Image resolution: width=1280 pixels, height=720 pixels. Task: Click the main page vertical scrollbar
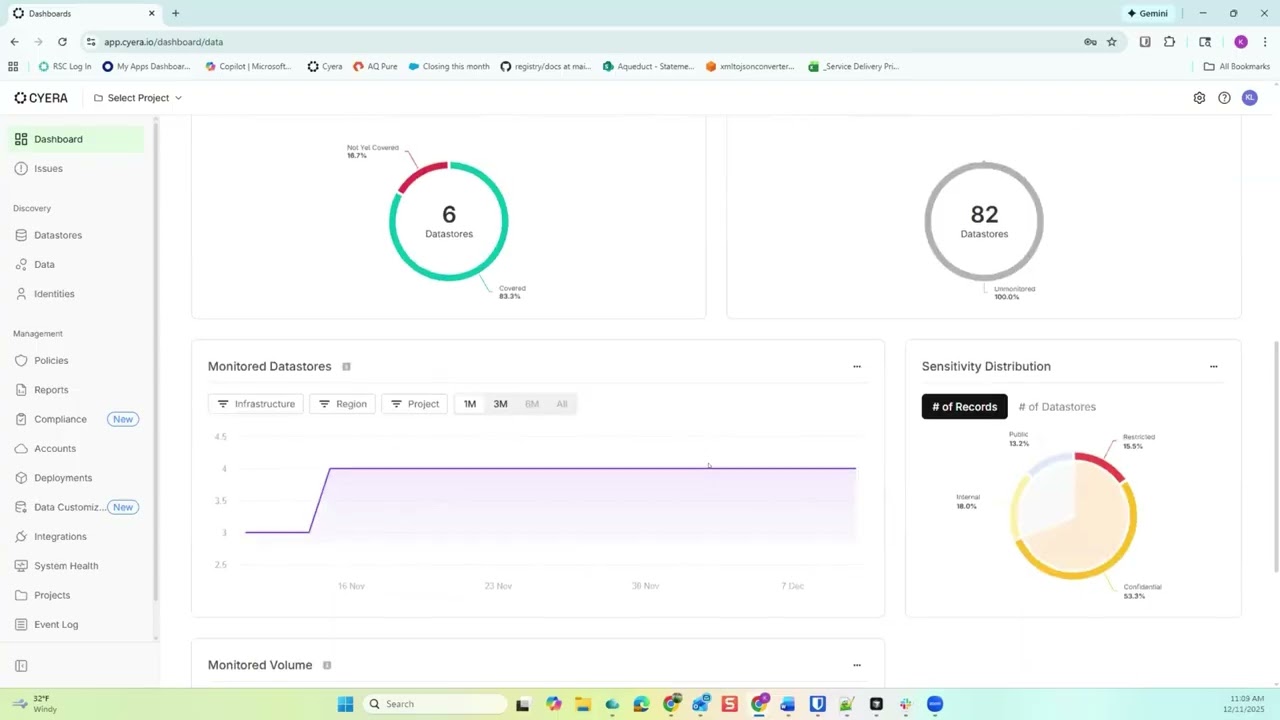(x=1275, y=457)
